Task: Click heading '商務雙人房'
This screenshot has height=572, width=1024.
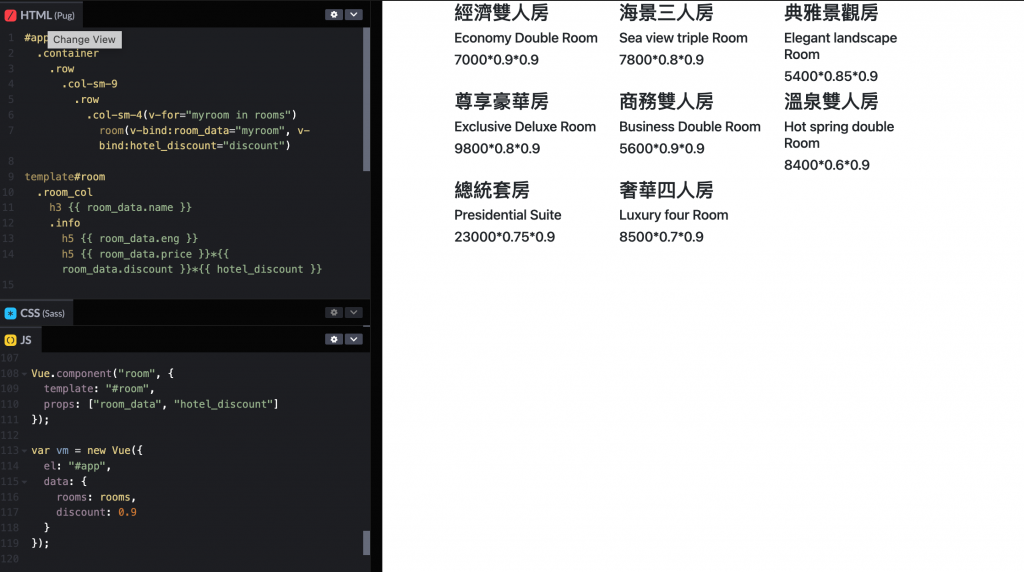Action: pyautogui.click(x=666, y=101)
